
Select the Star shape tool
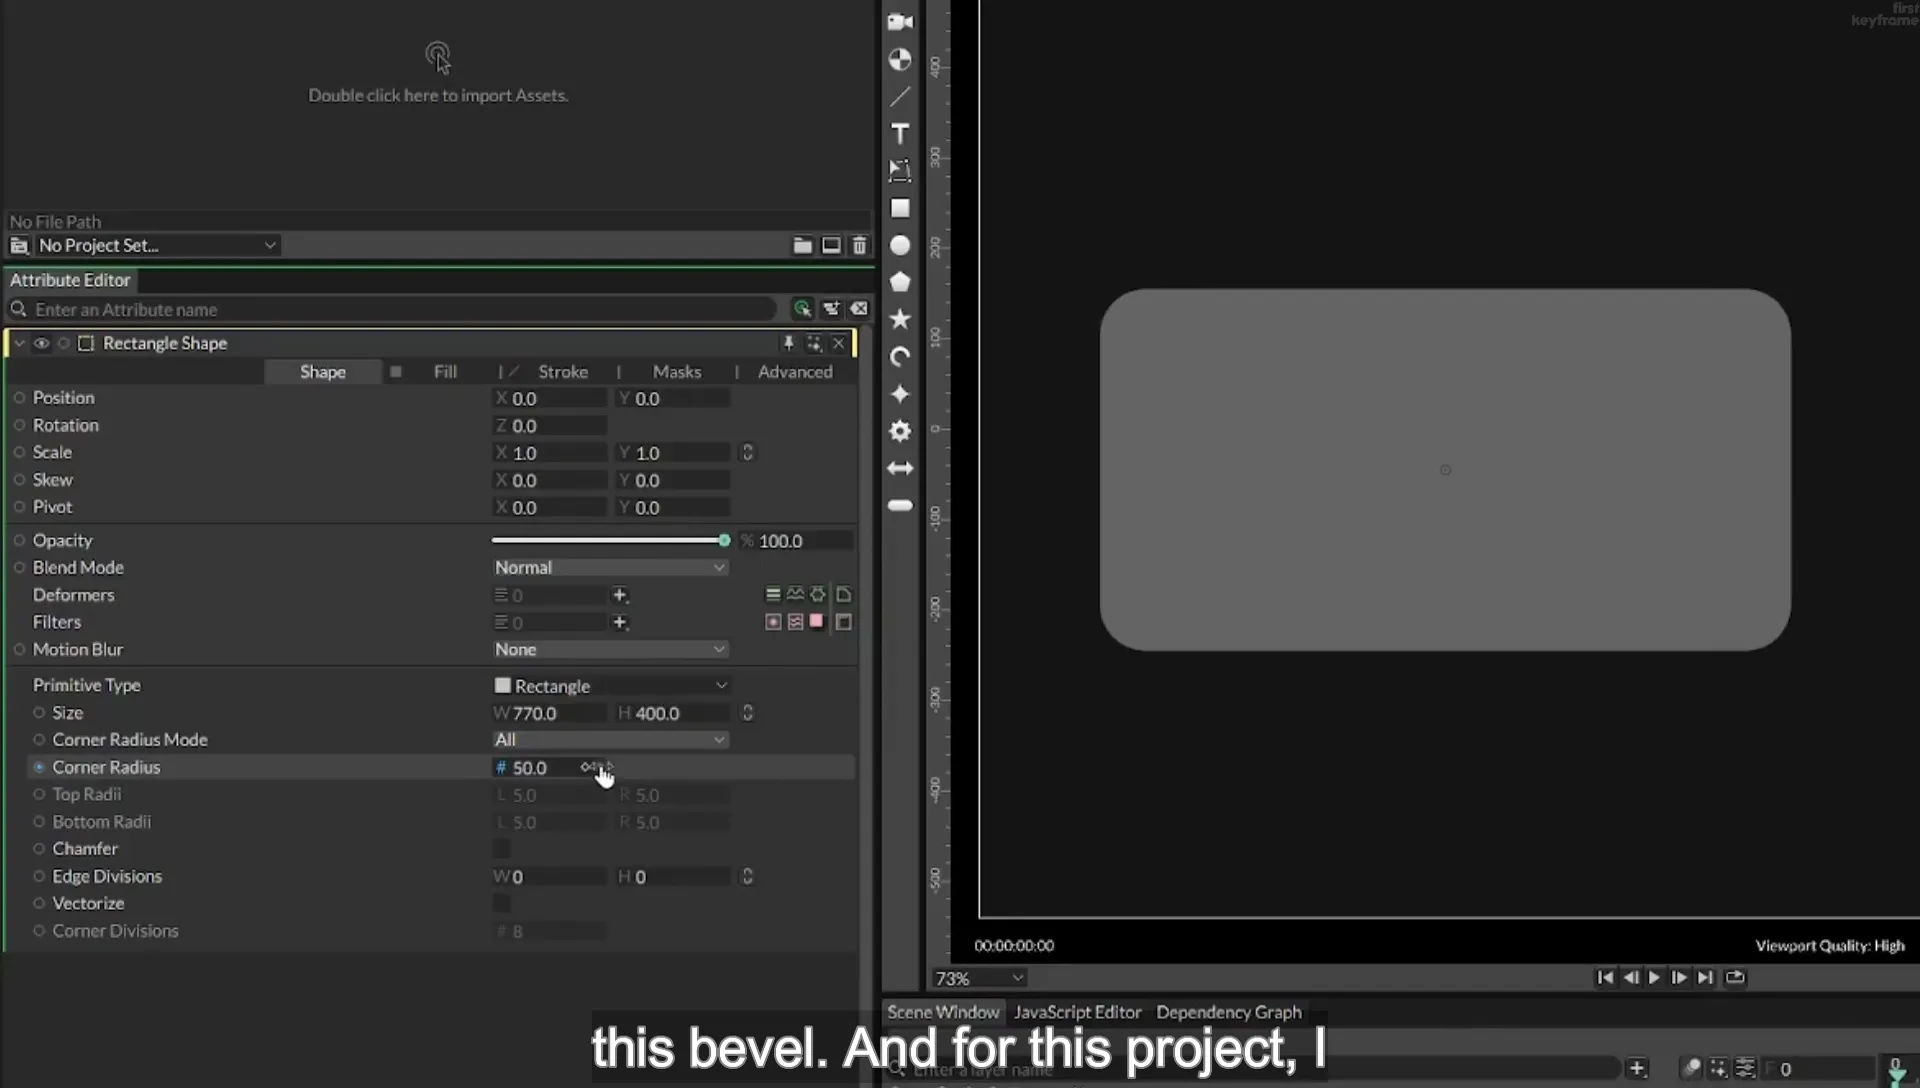pyautogui.click(x=900, y=319)
